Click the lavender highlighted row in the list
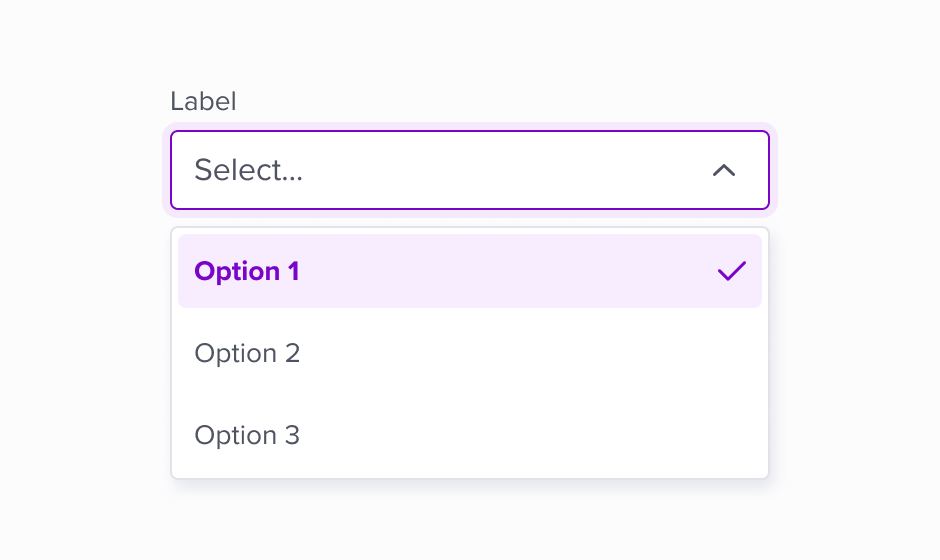 point(470,271)
